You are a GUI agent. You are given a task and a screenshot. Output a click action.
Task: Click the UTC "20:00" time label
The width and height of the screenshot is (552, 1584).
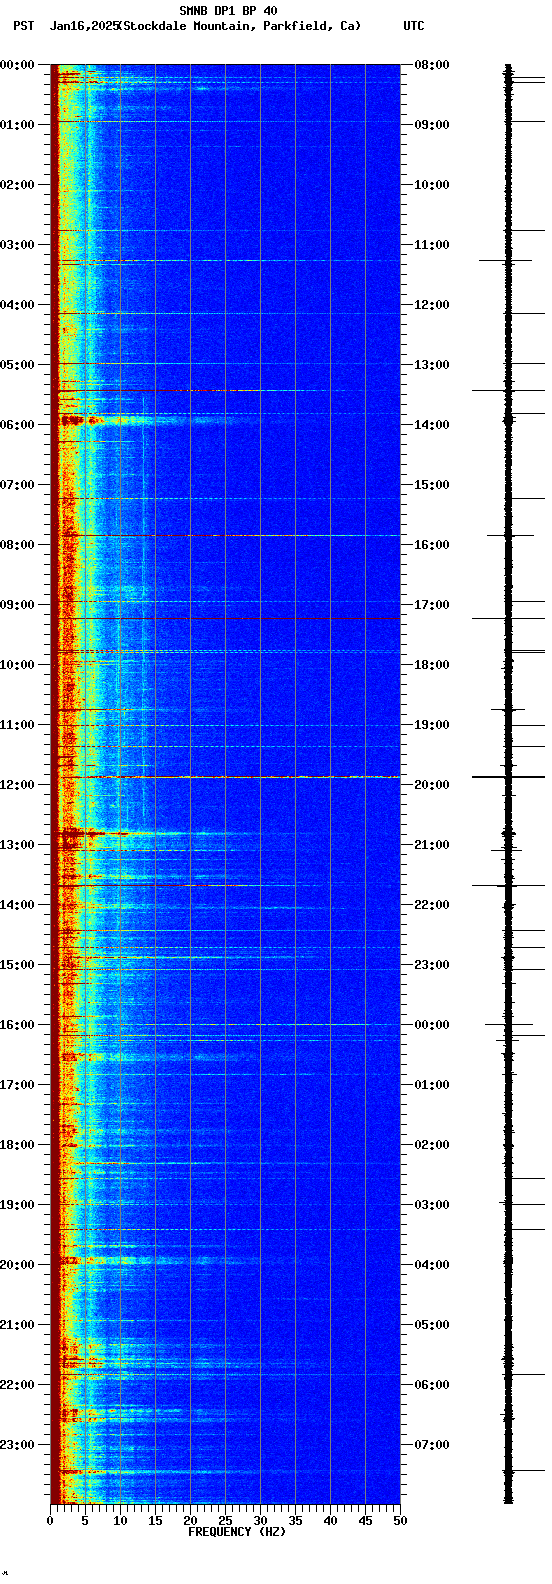pyautogui.click(x=432, y=785)
